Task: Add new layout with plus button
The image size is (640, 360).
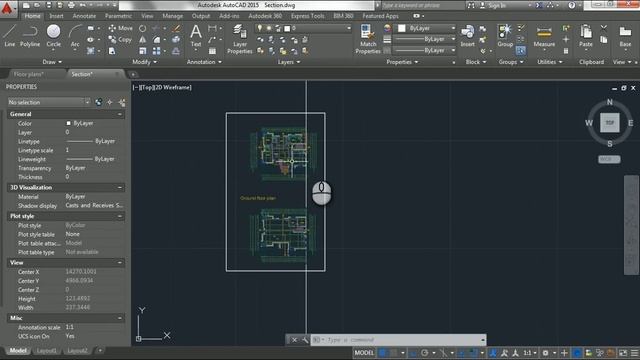Action: pyautogui.click(x=100, y=351)
